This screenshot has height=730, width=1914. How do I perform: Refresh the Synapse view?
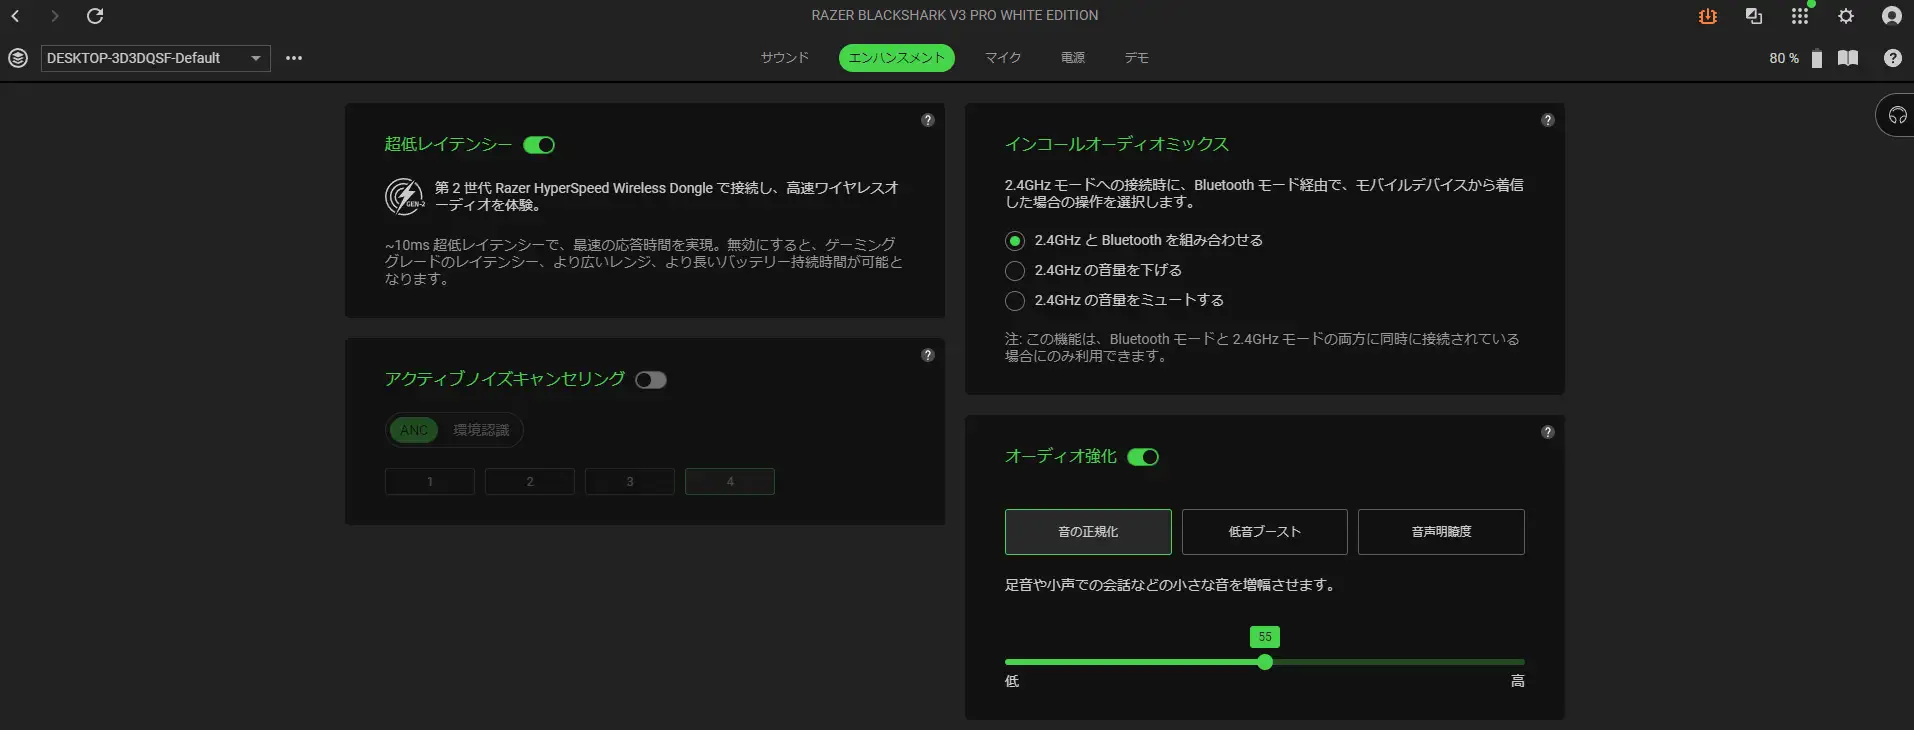click(95, 16)
